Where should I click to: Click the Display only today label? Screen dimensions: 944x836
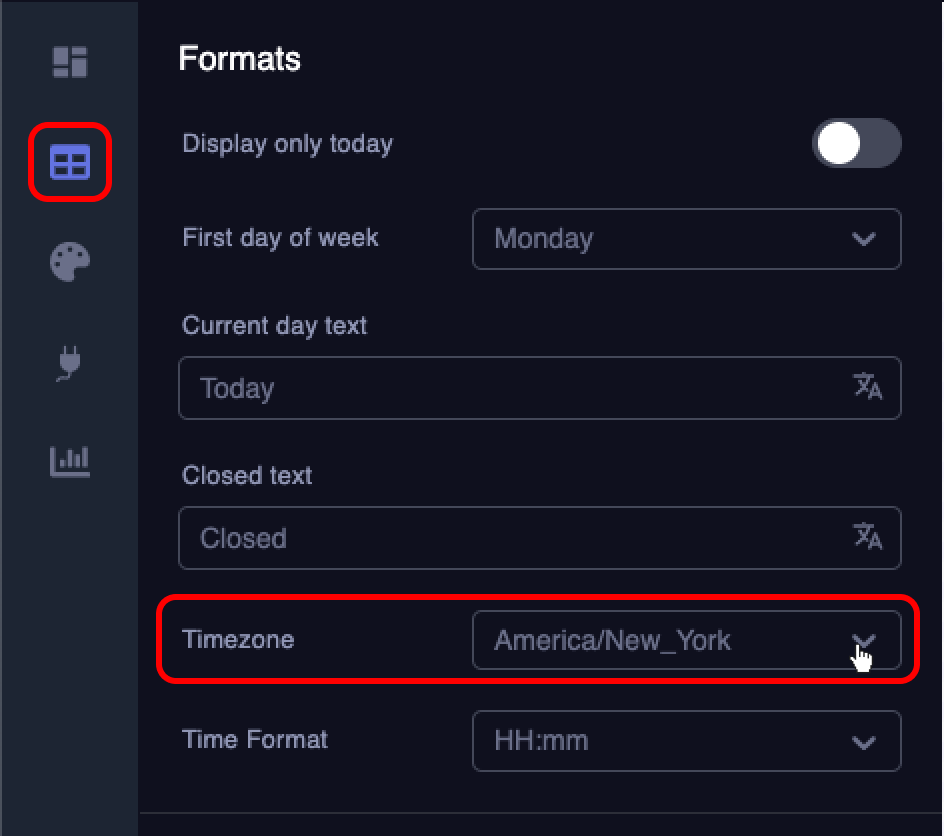288,144
